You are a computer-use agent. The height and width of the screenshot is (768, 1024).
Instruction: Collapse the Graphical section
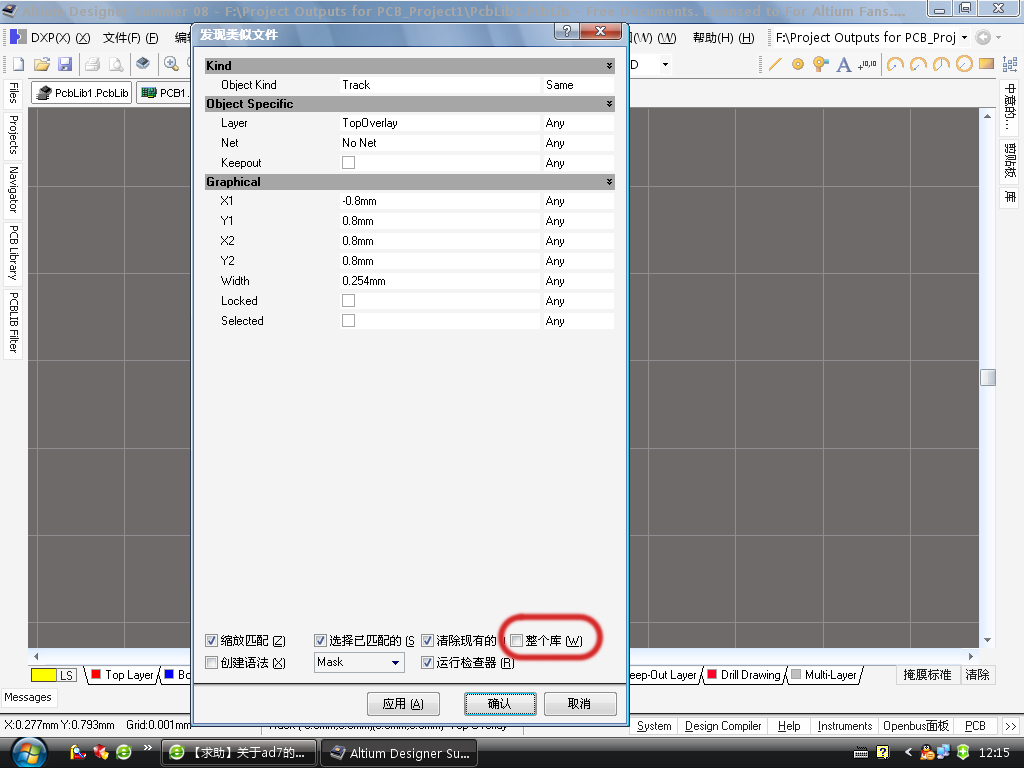pyautogui.click(x=609, y=182)
